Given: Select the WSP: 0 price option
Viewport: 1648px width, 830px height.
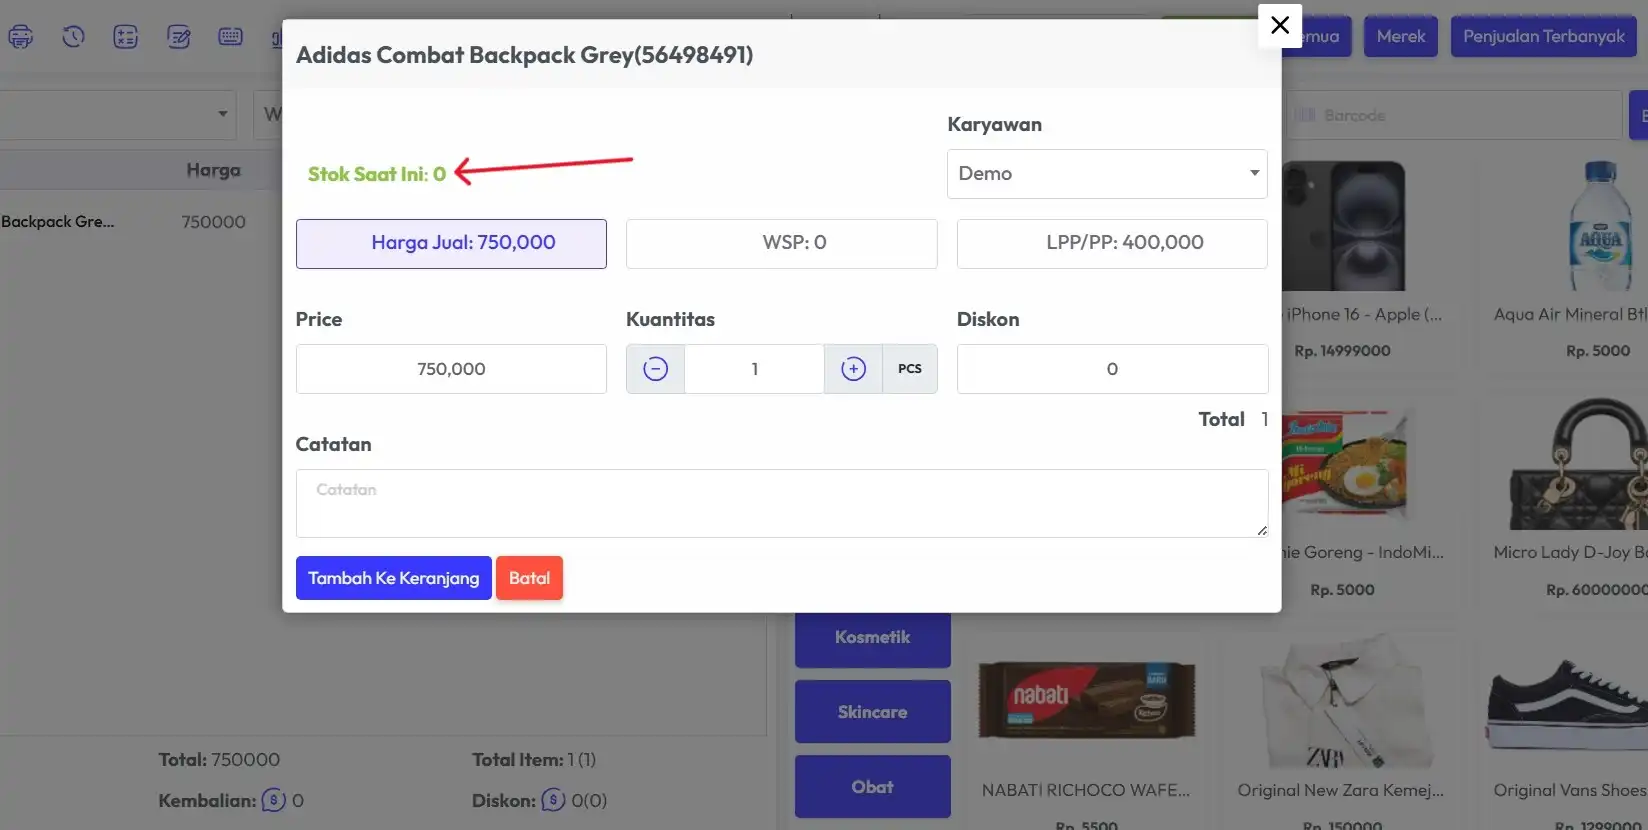Looking at the screenshot, I should [x=782, y=243].
